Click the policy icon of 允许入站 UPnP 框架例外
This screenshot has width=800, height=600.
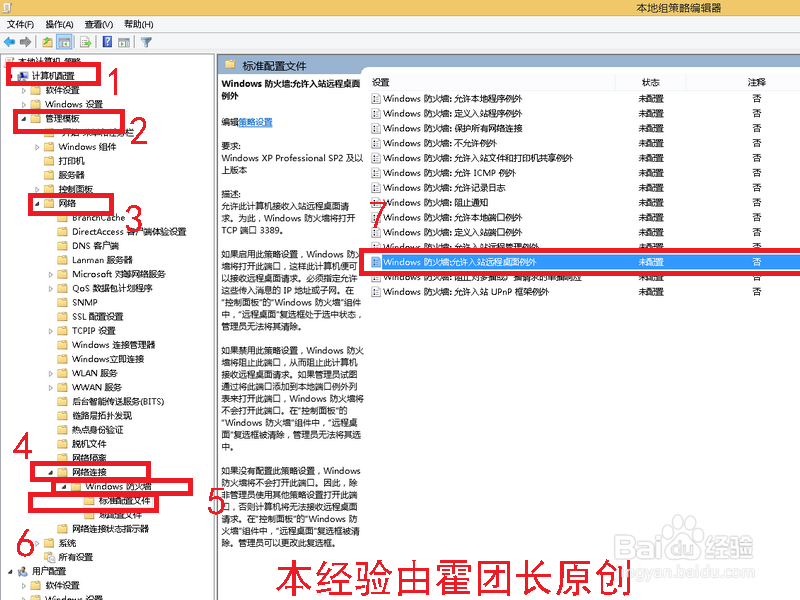[x=376, y=292]
